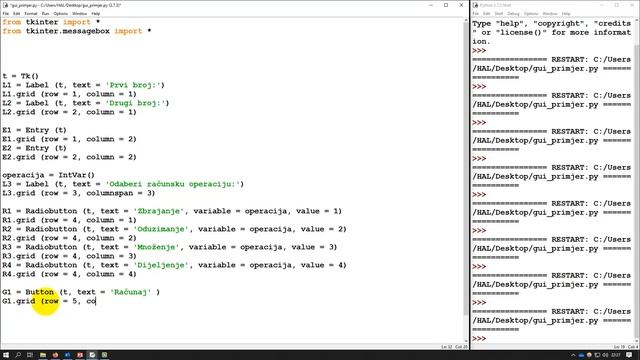Screen dimensions: 640x360
Task: Click 'R4.grid (row = 4, column = 4)' line
Action: (69, 274)
